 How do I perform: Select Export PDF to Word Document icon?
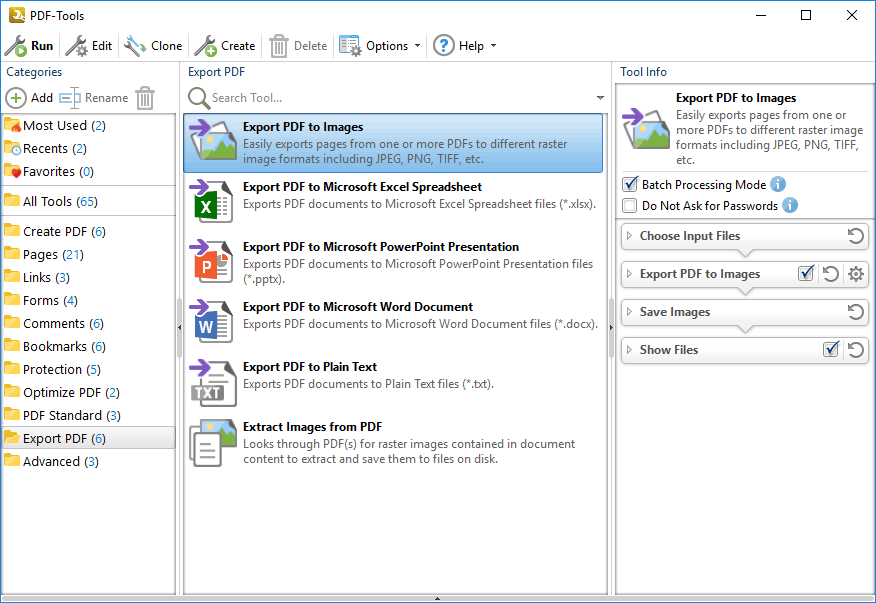(212, 321)
